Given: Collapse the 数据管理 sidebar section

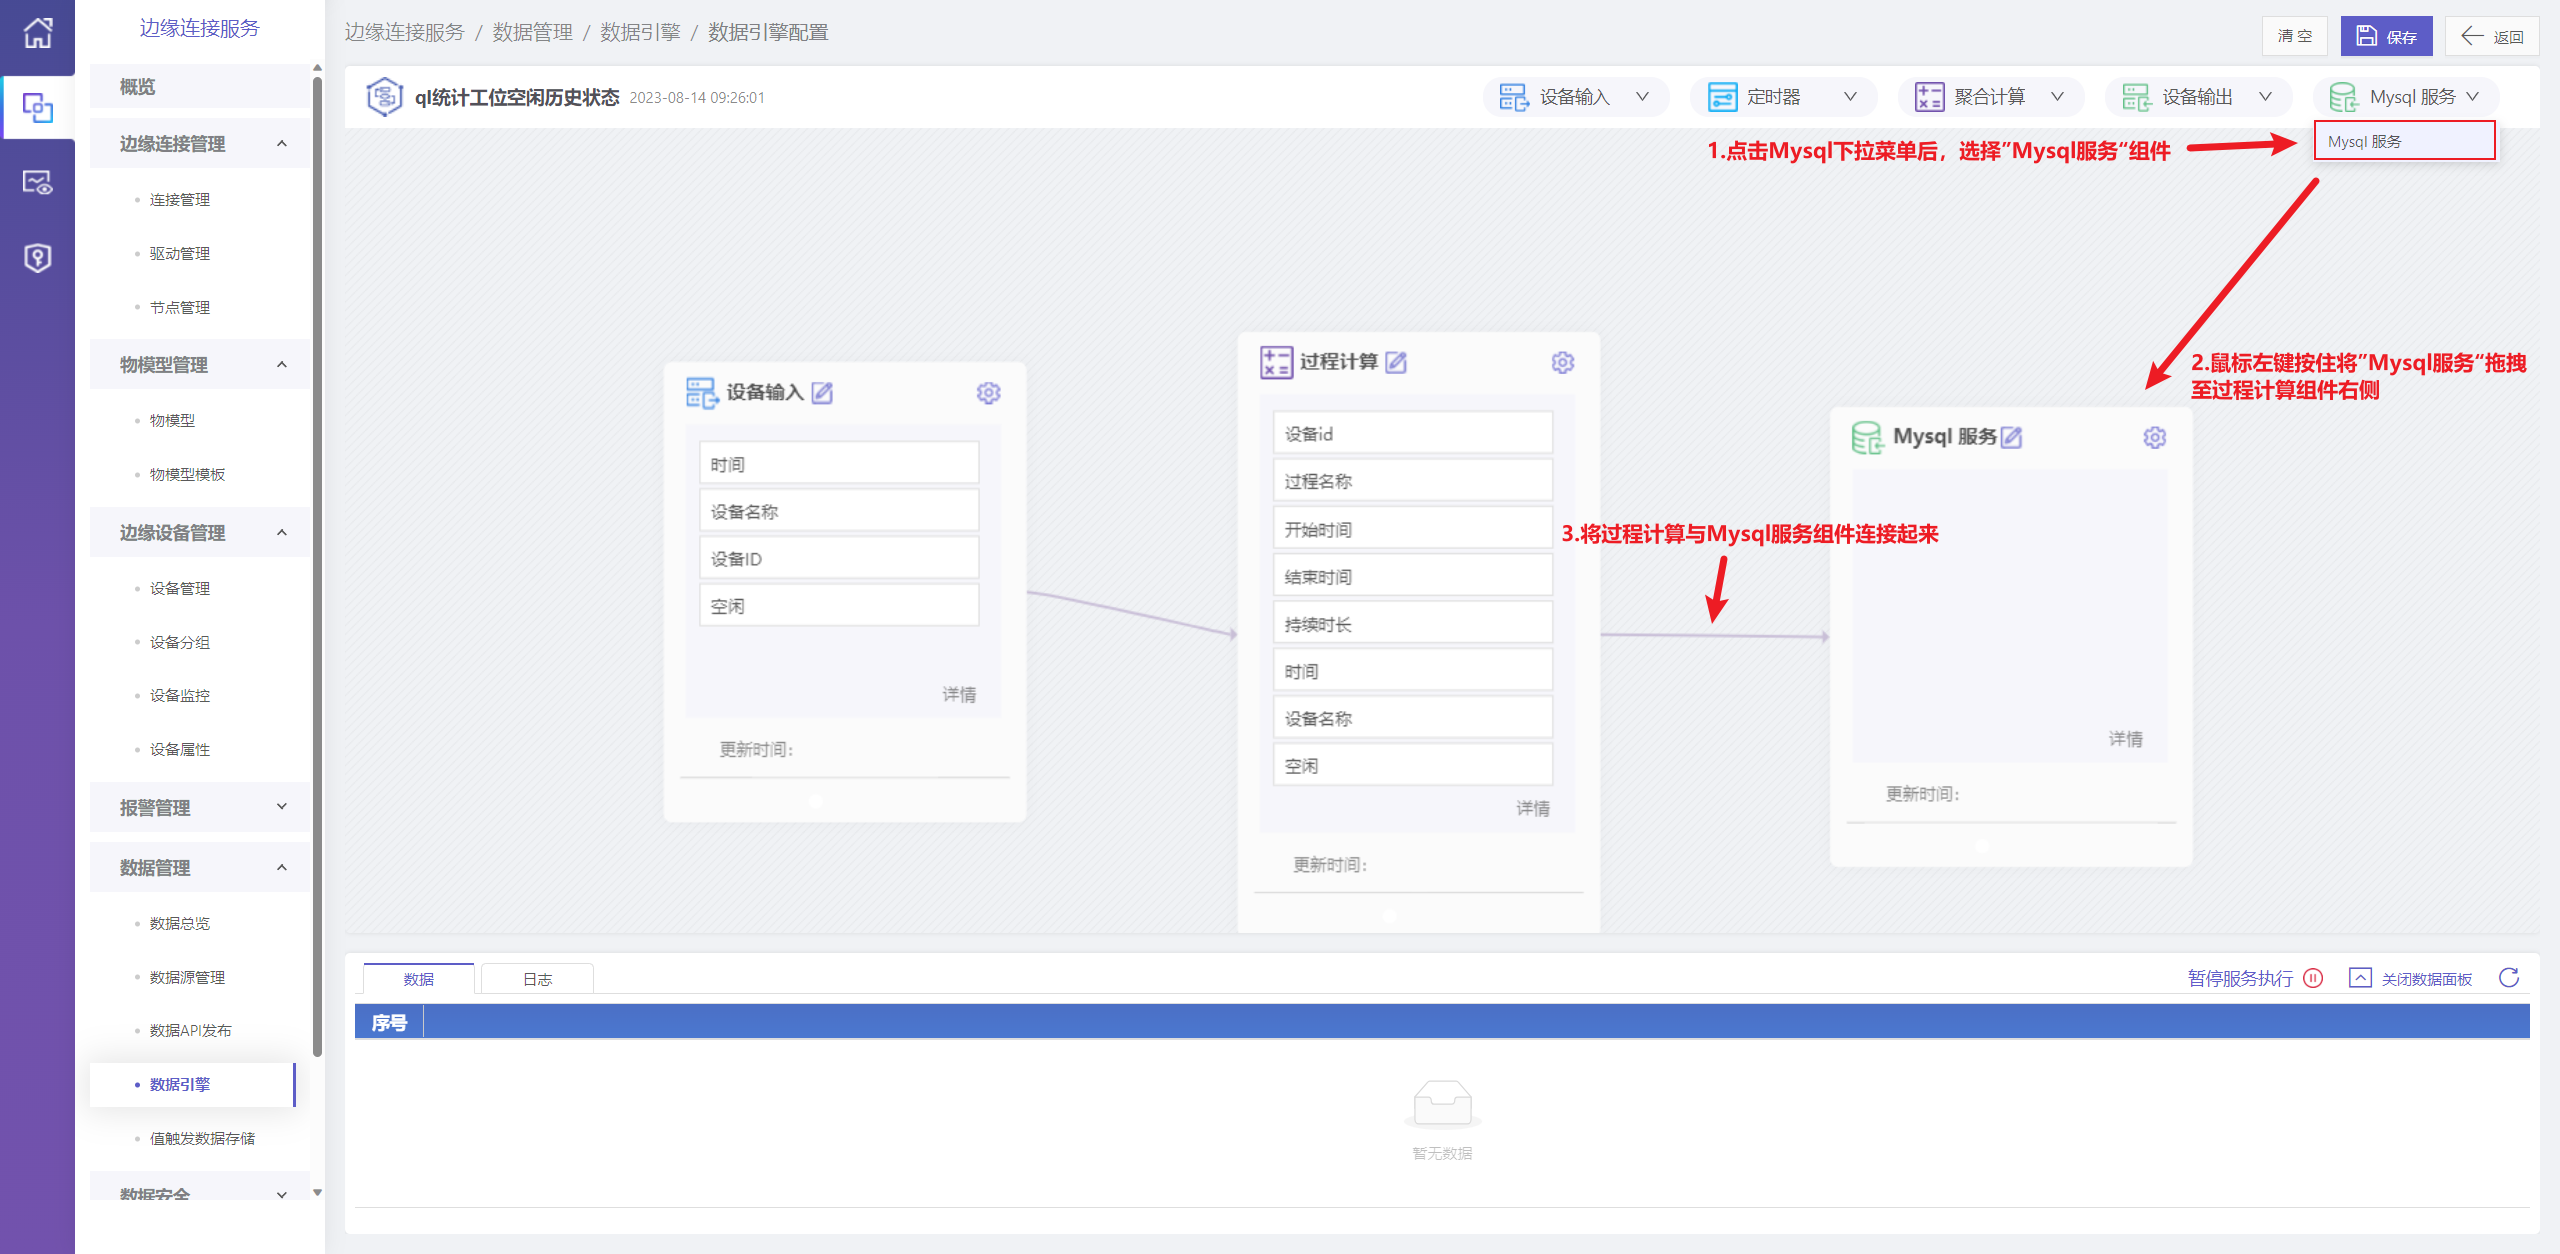Looking at the screenshot, I should (282, 868).
